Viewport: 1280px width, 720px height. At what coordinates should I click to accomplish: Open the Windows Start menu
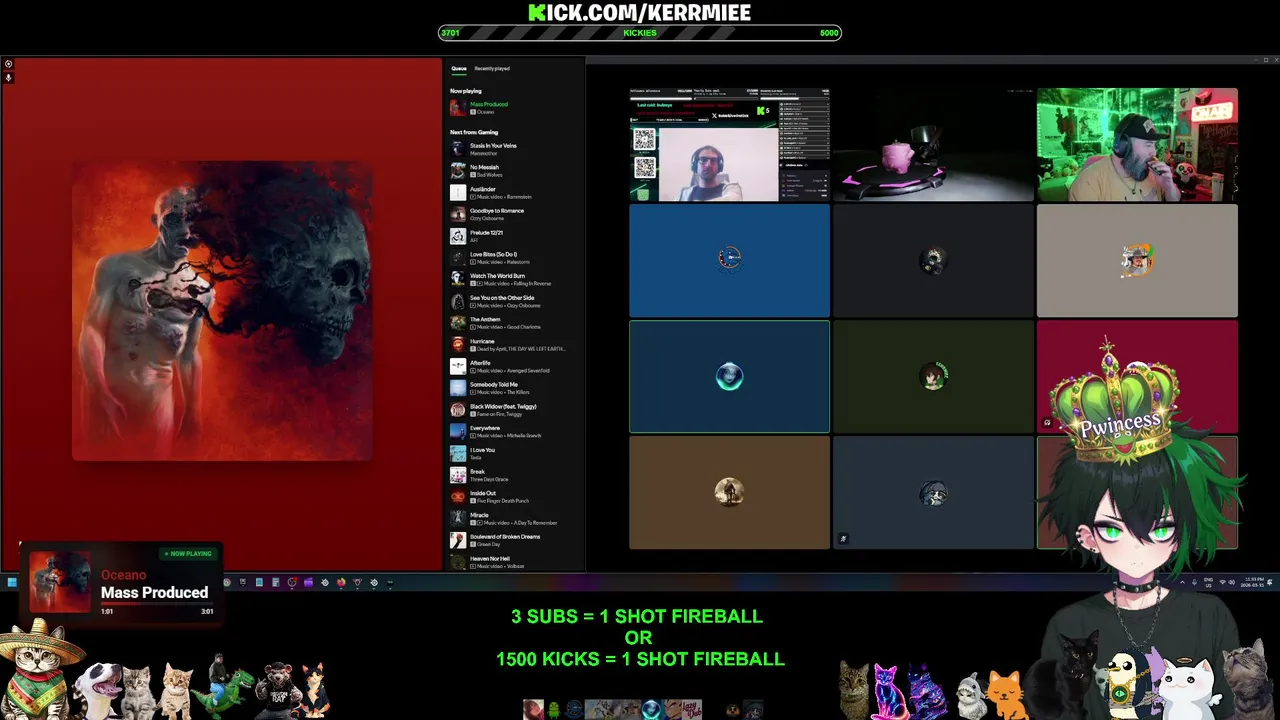click(x=11, y=582)
